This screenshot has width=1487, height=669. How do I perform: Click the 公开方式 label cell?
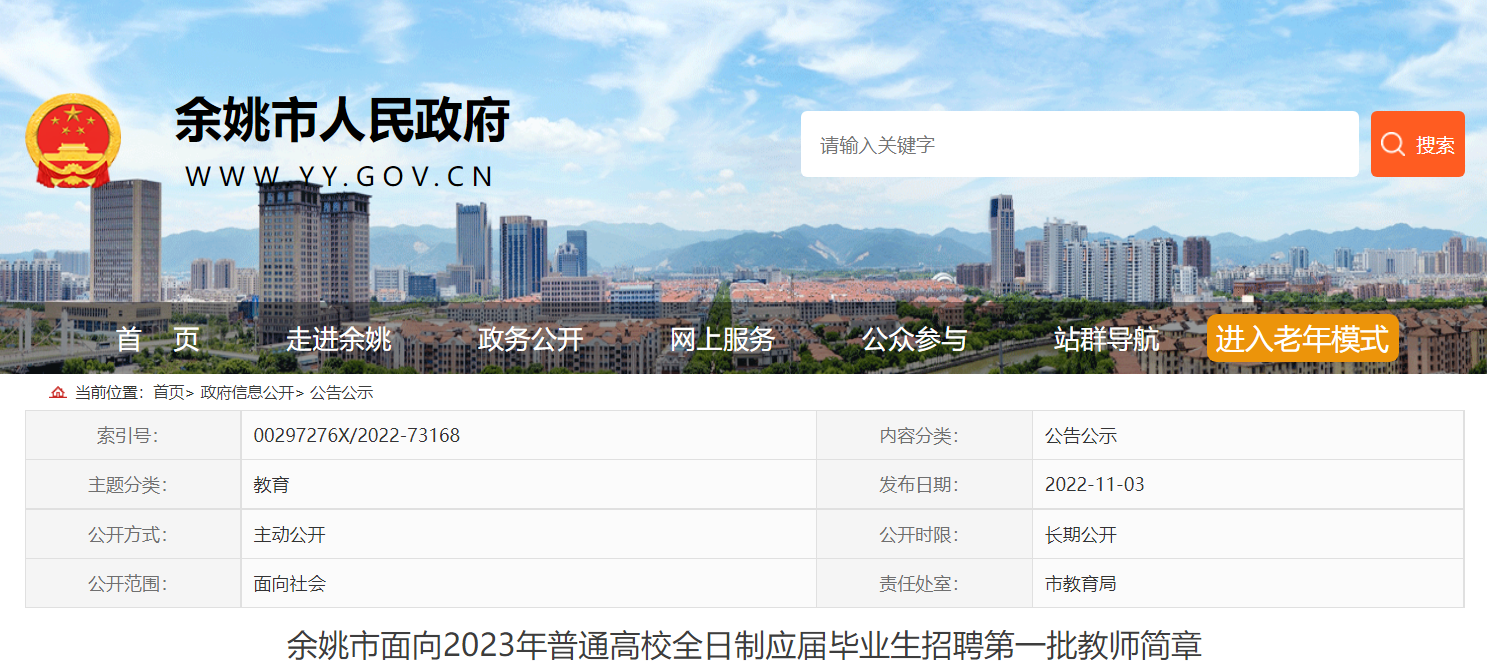(133, 535)
